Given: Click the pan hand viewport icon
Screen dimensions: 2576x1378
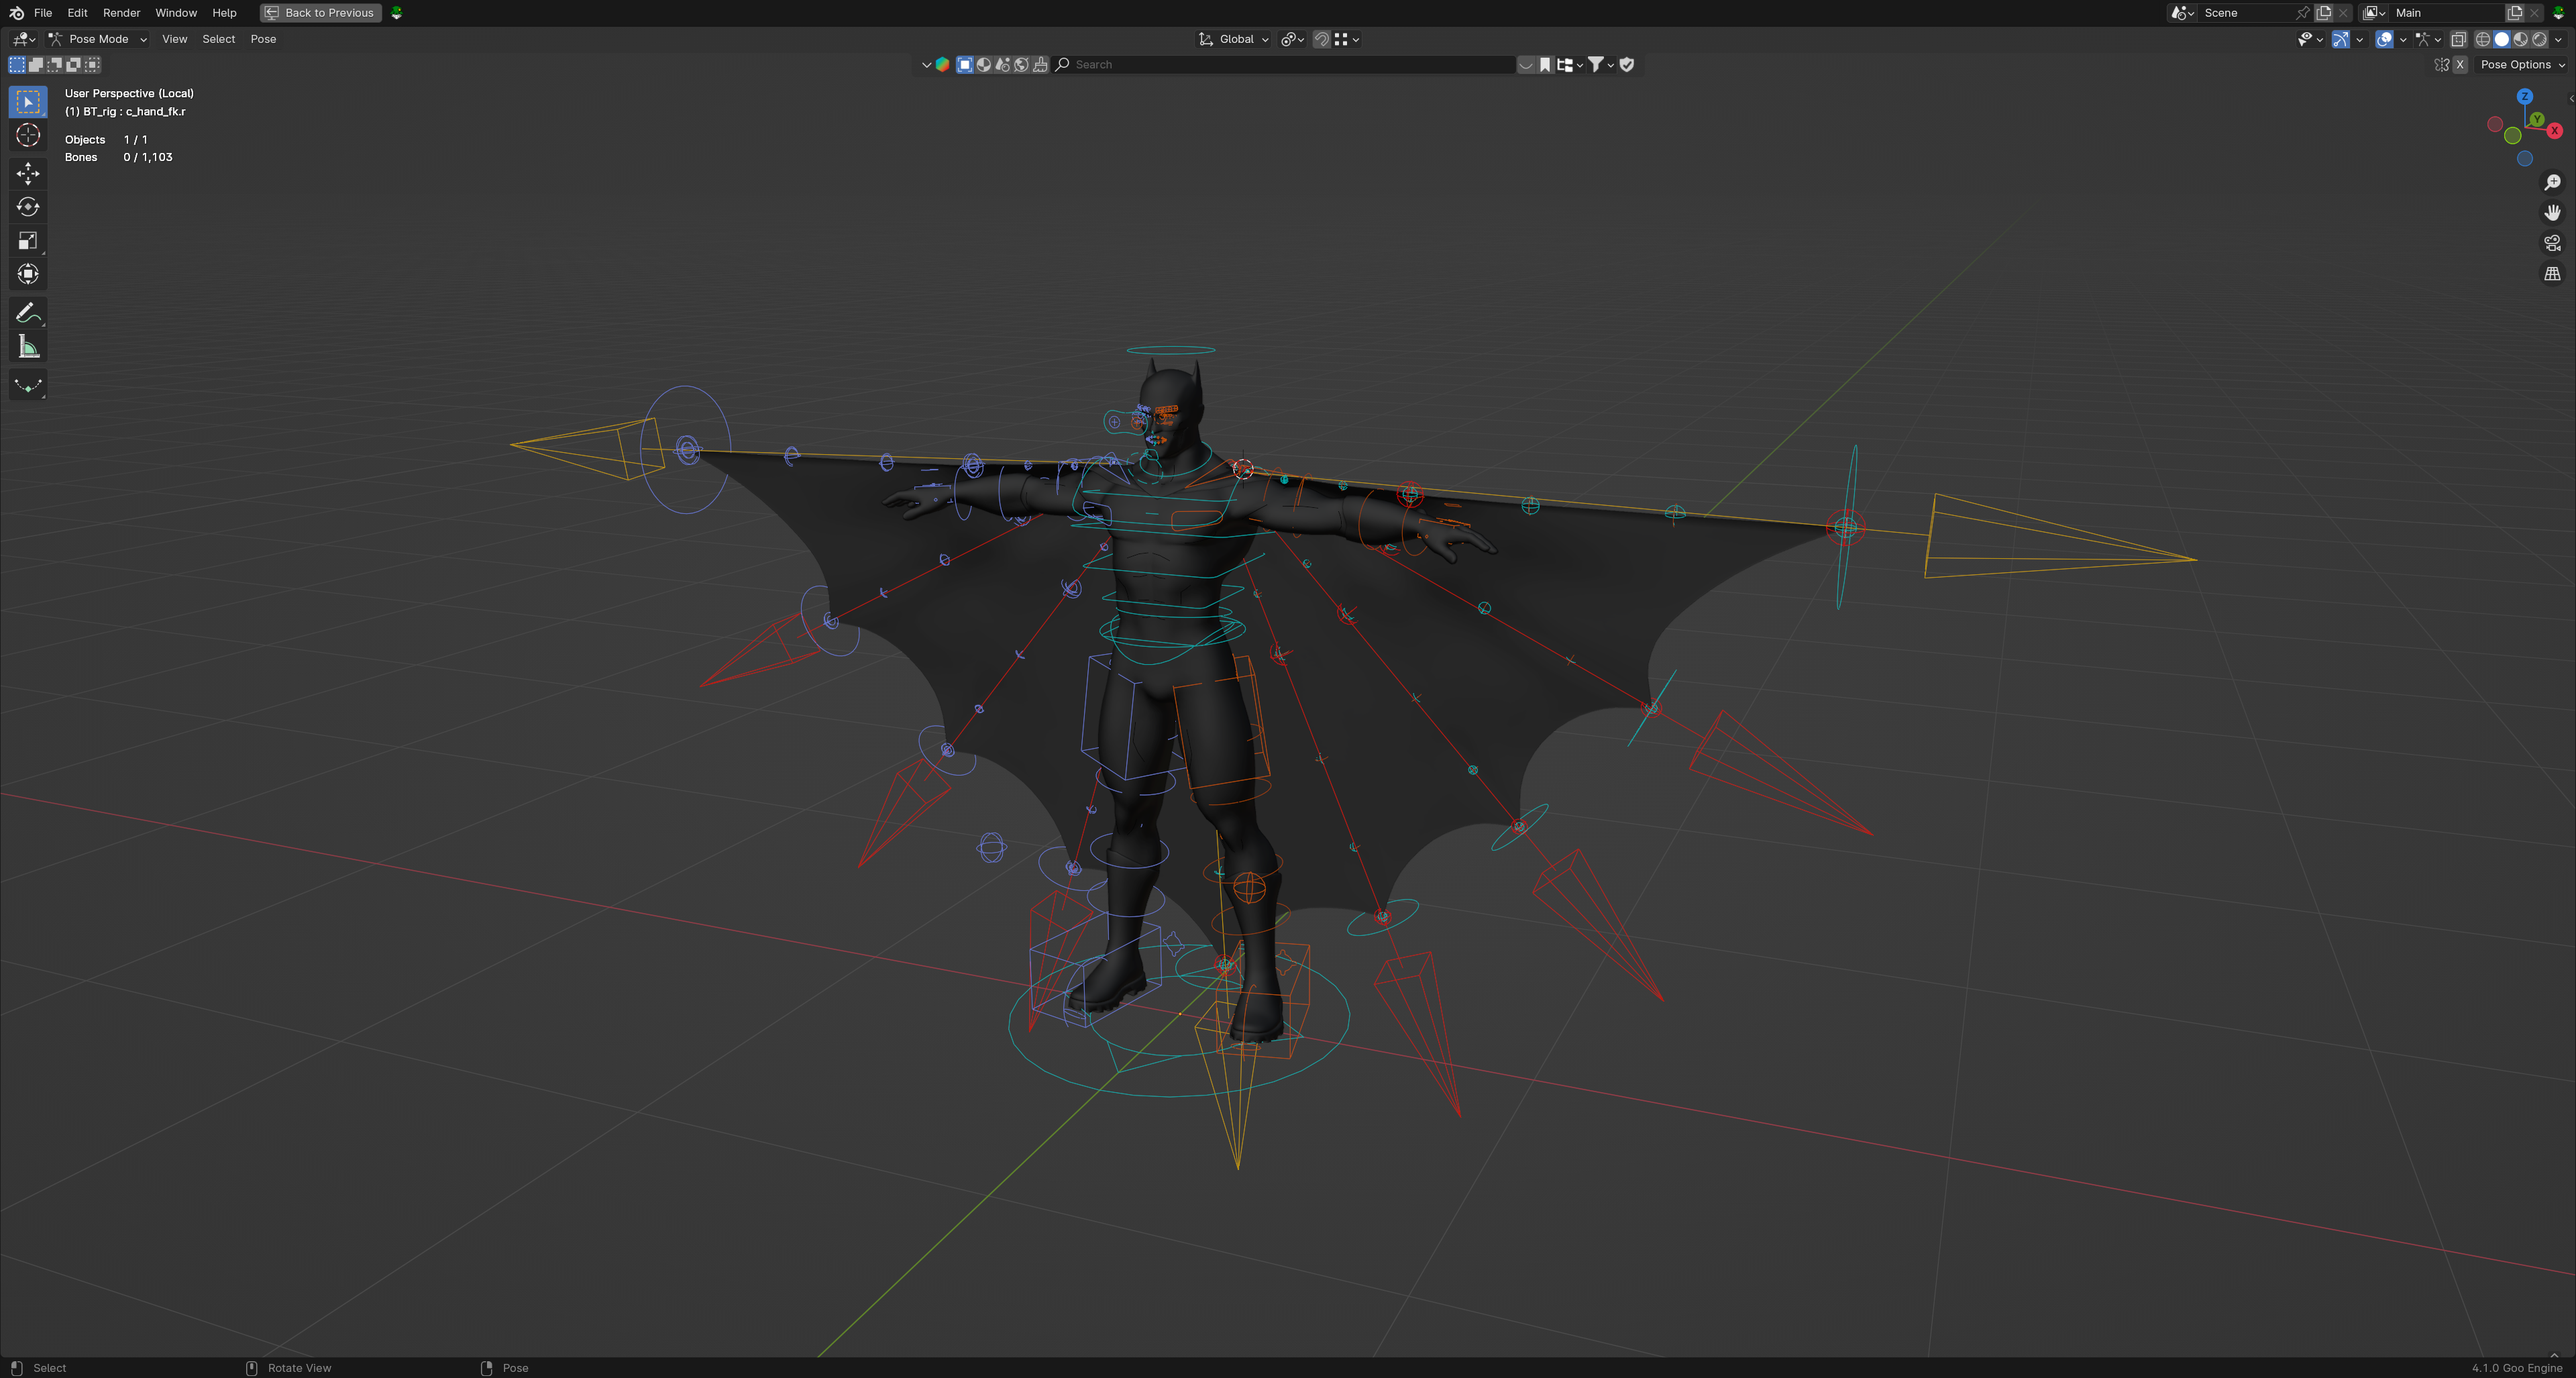Looking at the screenshot, I should coord(2552,213).
